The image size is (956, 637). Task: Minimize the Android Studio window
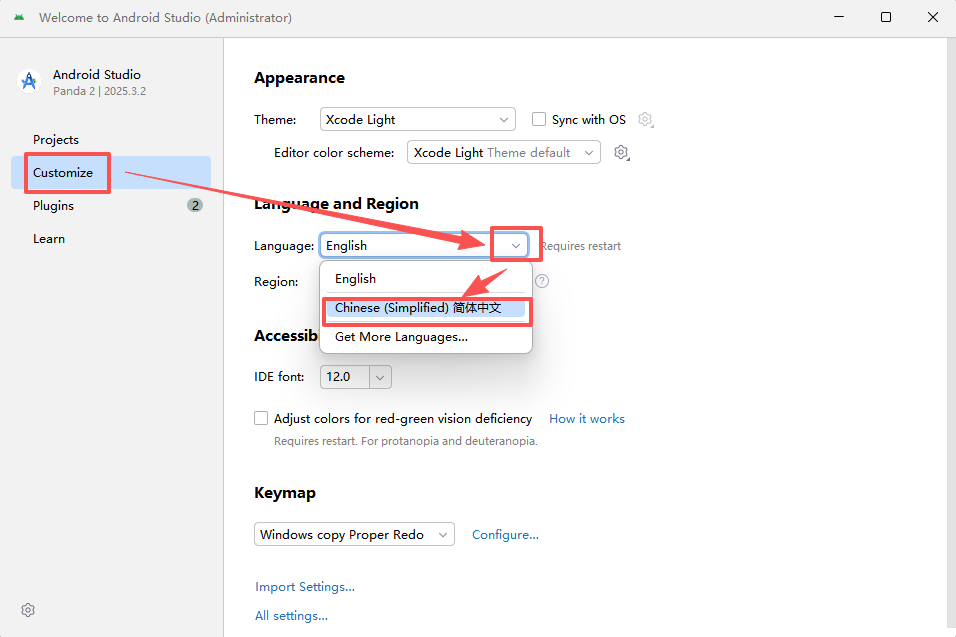coord(839,17)
